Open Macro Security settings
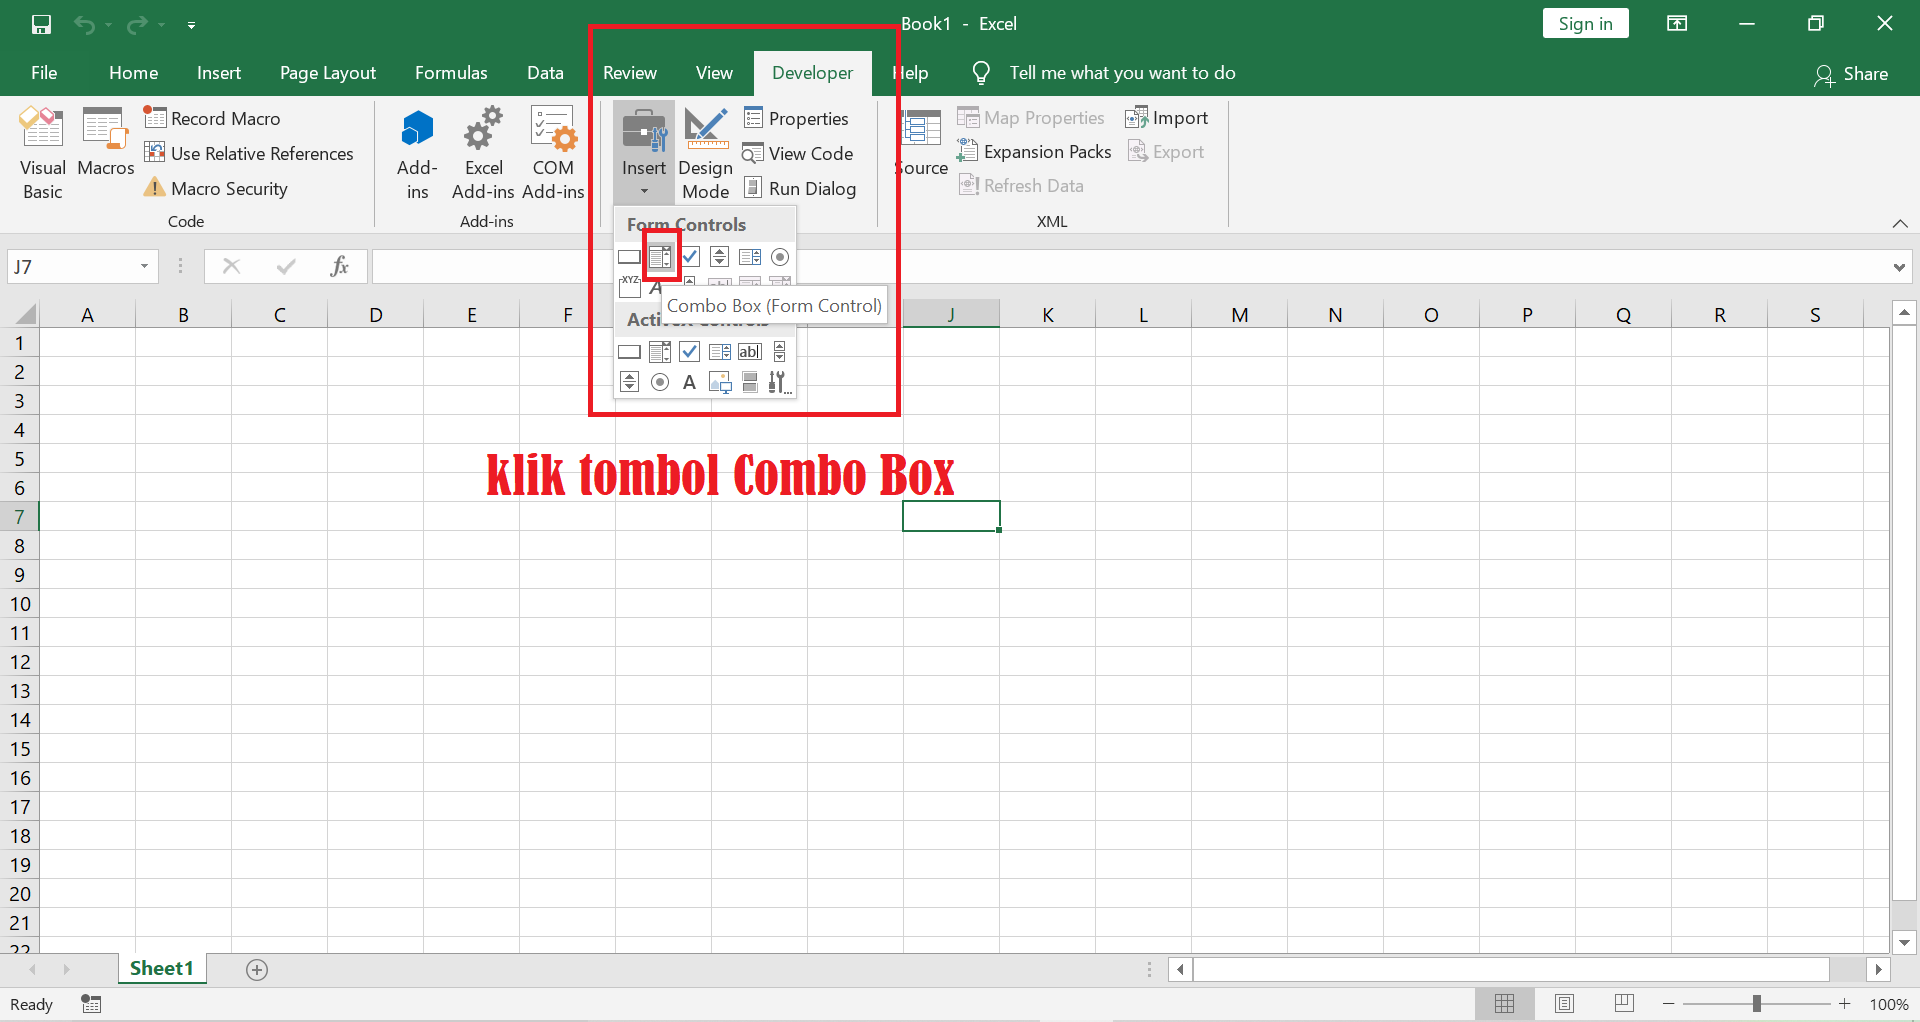 [215, 188]
